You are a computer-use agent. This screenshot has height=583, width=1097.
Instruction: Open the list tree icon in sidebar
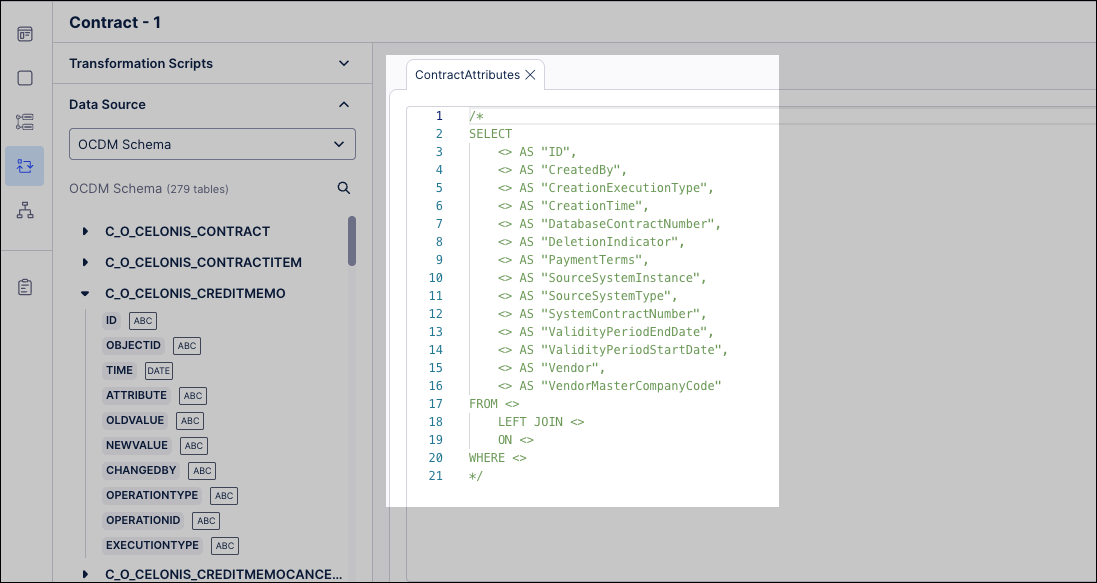25,122
